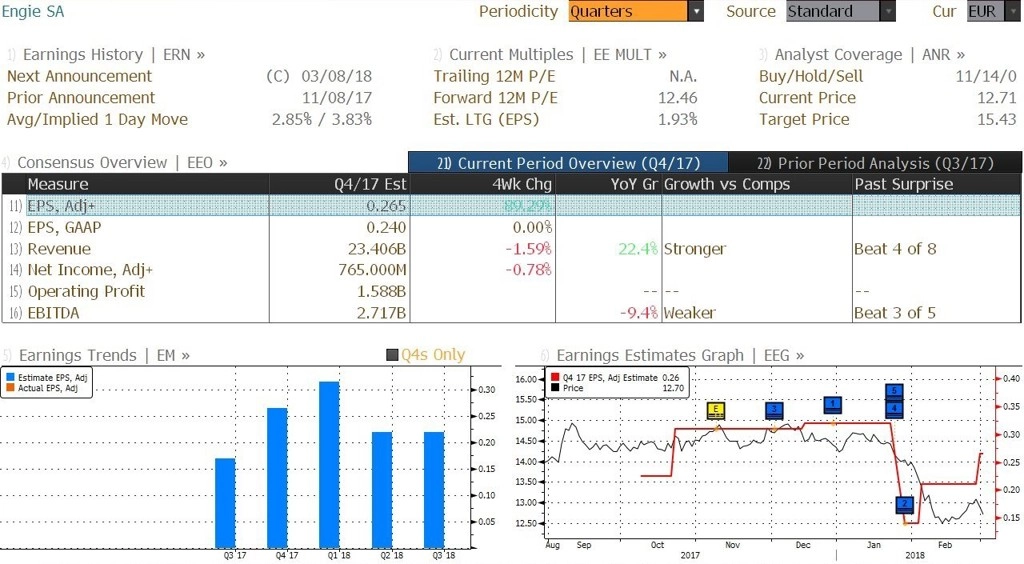Image resolution: width=1024 pixels, height=564 pixels.
Task: Click the red Q4 17 EPS estimate legend swatch
Action: click(x=554, y=377)
